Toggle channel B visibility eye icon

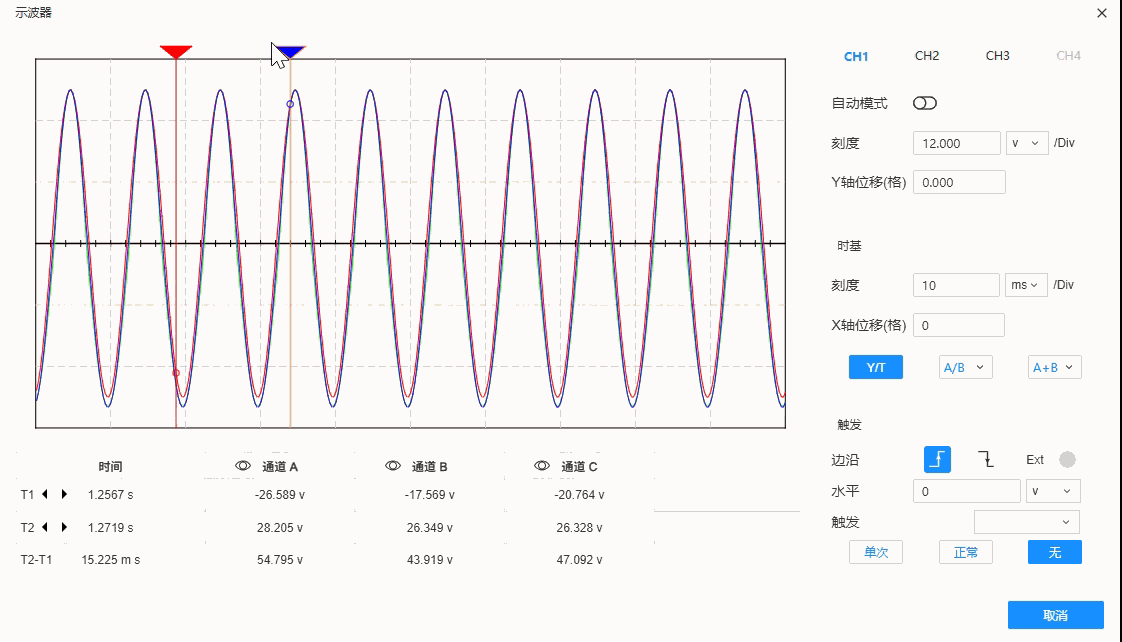[393, 466]
